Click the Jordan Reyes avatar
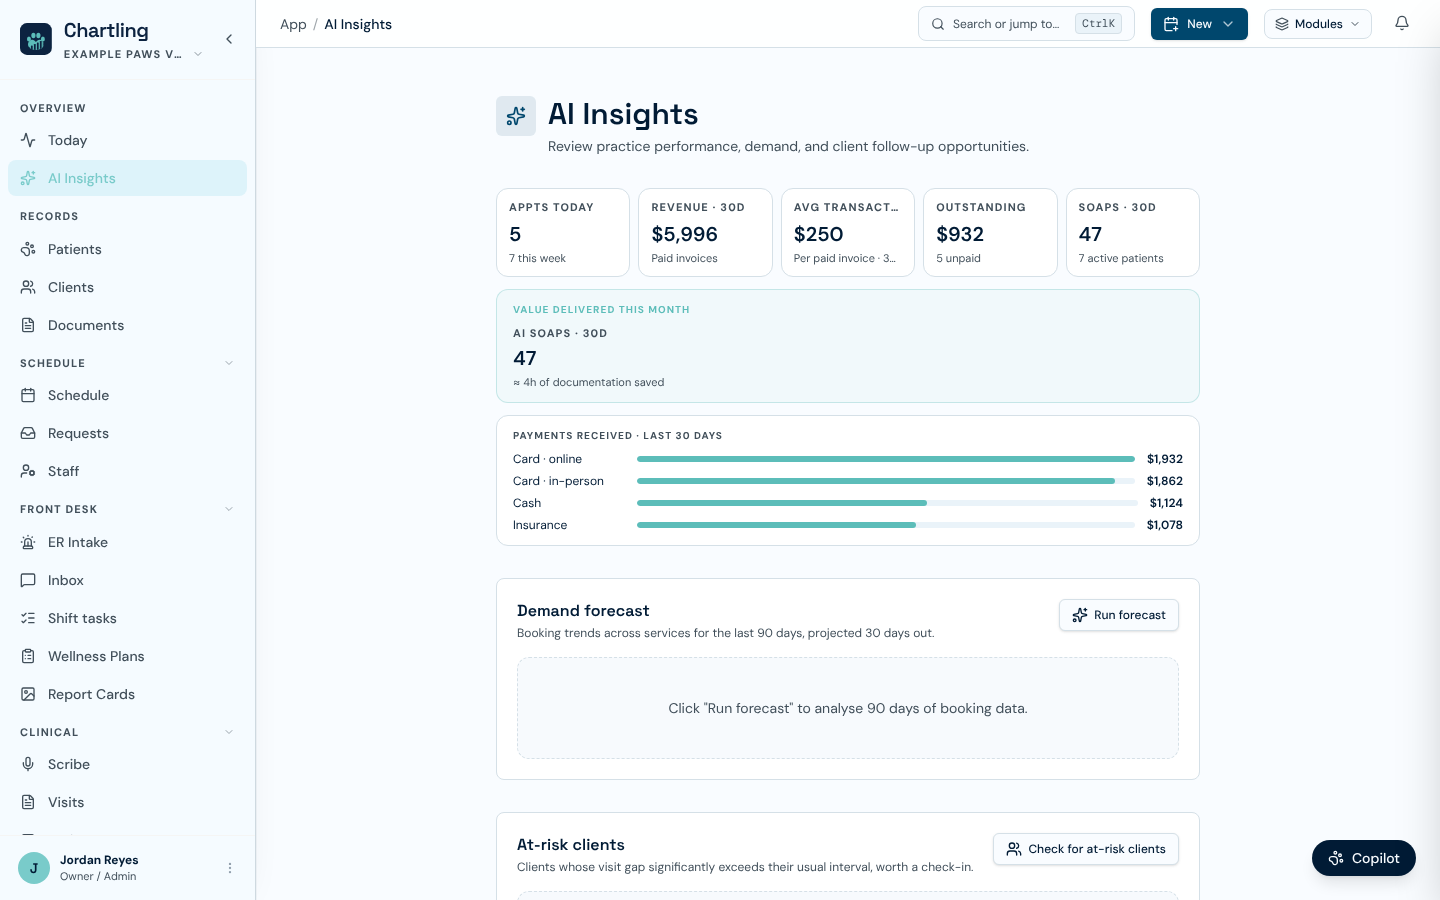1440x900 pixels. pos(34,868)
